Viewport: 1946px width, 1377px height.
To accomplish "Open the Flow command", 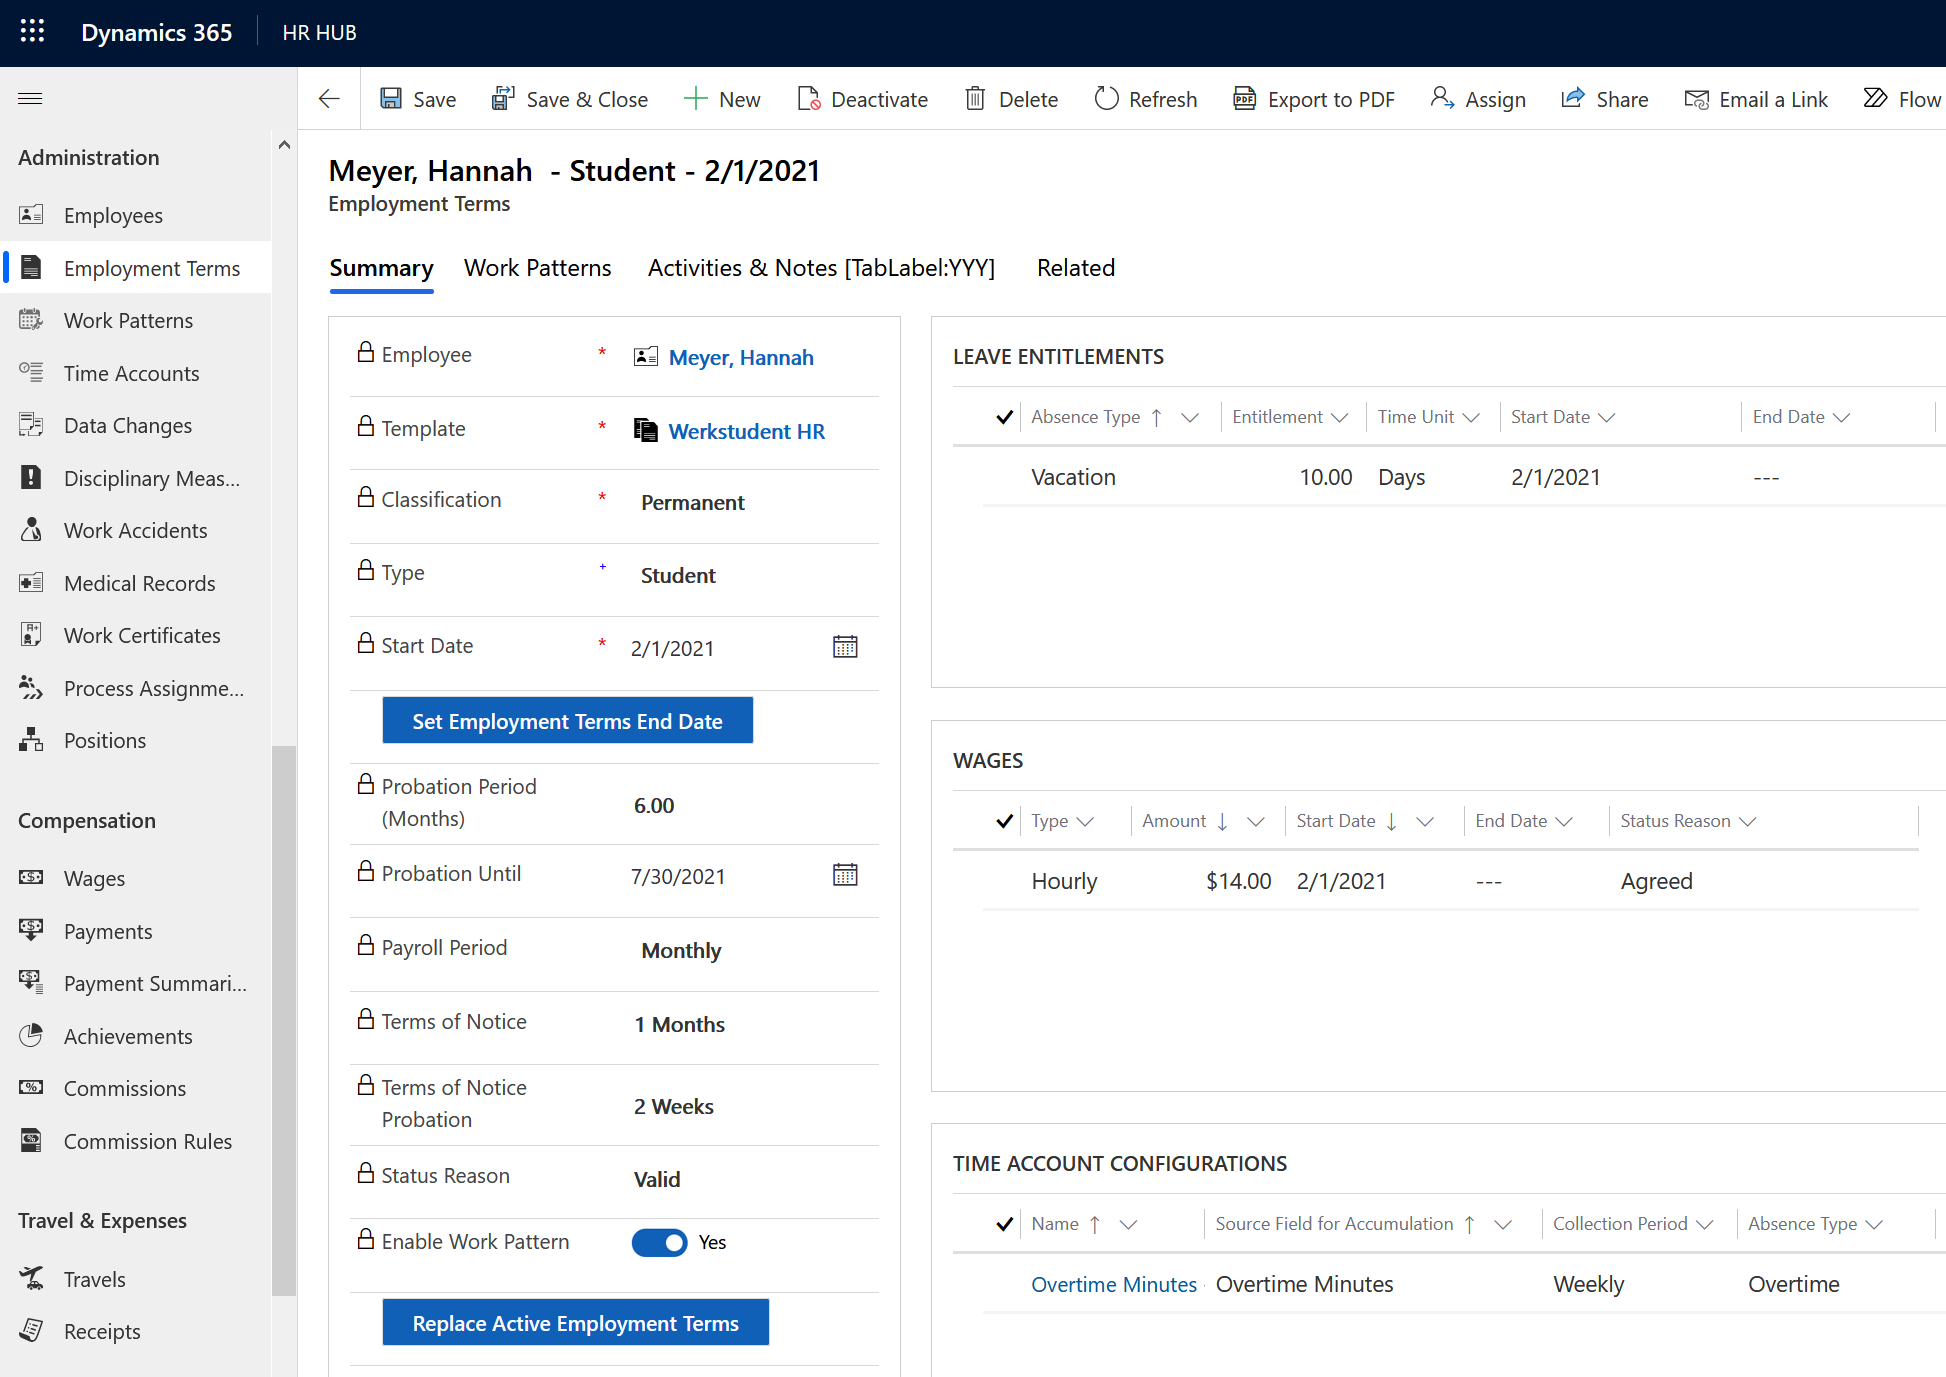I will (1902, 99).
